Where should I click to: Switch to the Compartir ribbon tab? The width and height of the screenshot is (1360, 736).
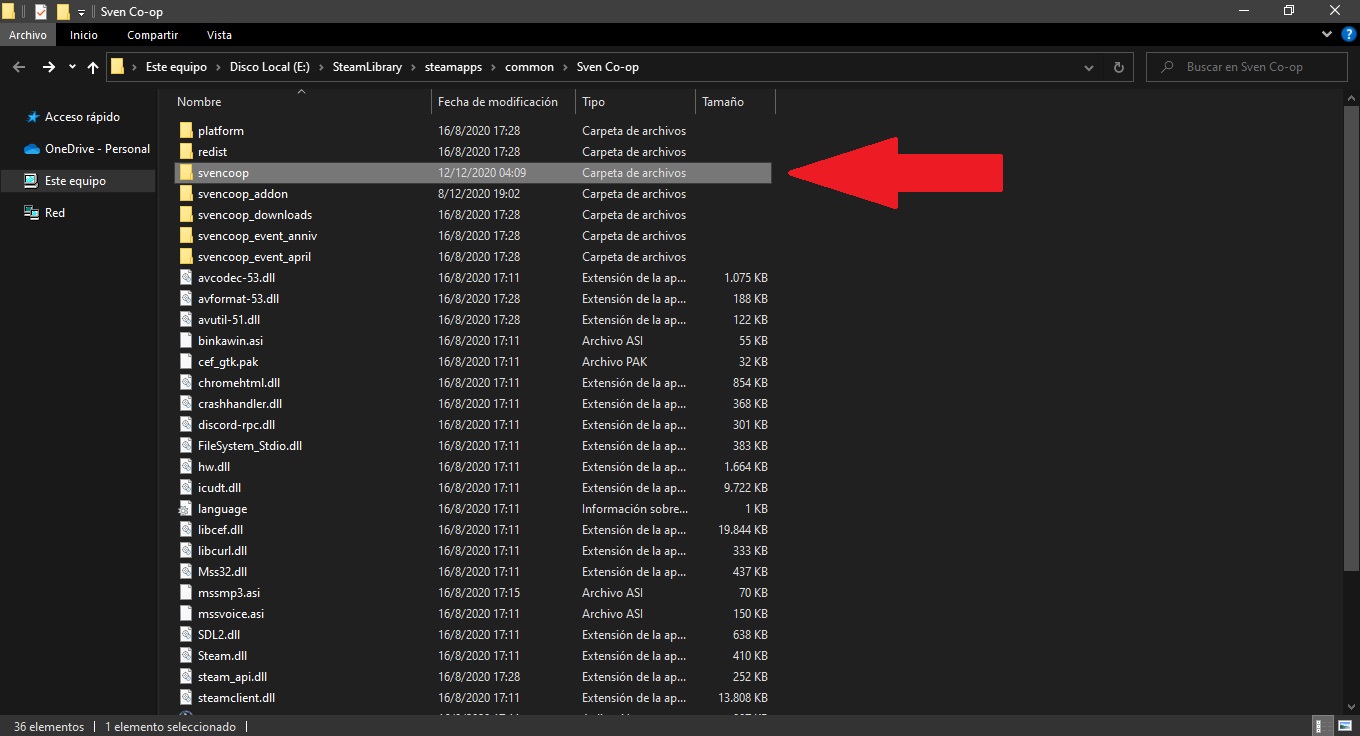coord(152,35)
